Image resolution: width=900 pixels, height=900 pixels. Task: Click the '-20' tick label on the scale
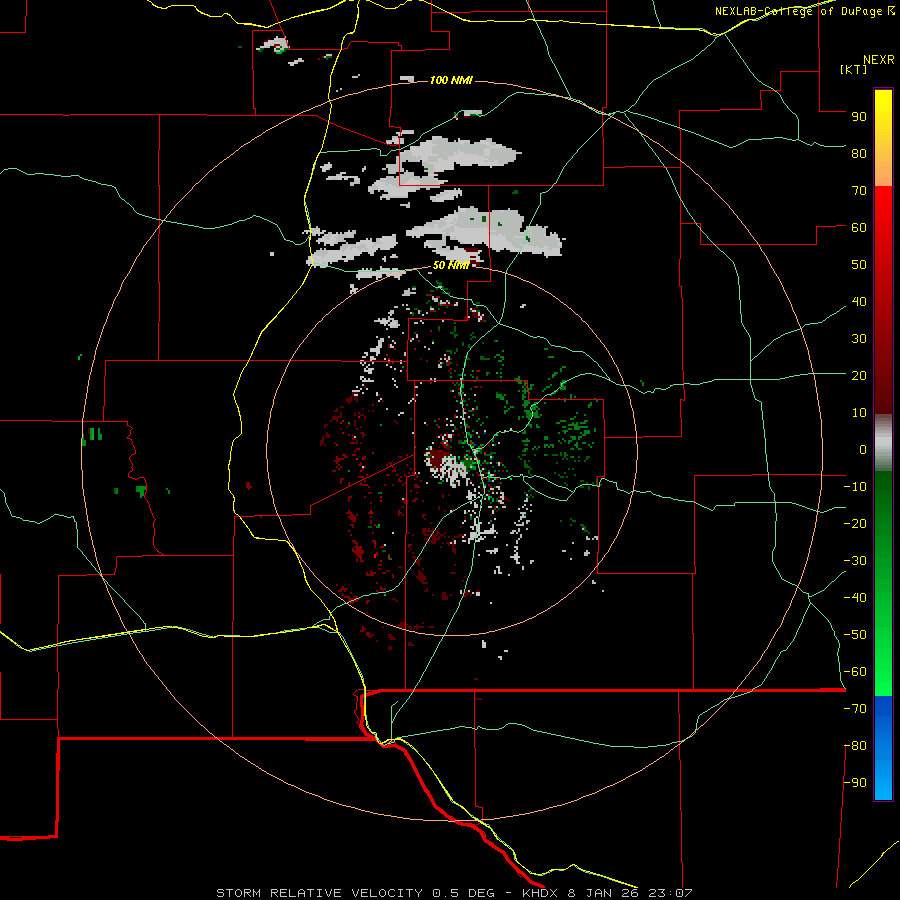(855, 523)
